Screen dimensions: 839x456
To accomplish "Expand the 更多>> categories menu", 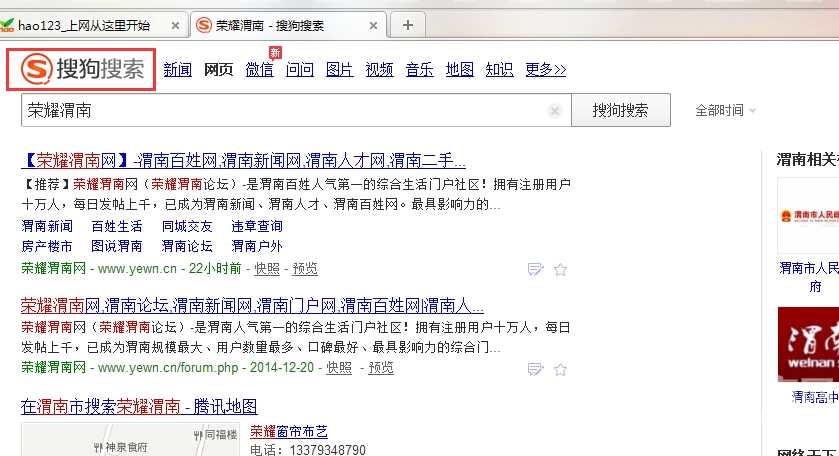I will [x=545, y=69].
